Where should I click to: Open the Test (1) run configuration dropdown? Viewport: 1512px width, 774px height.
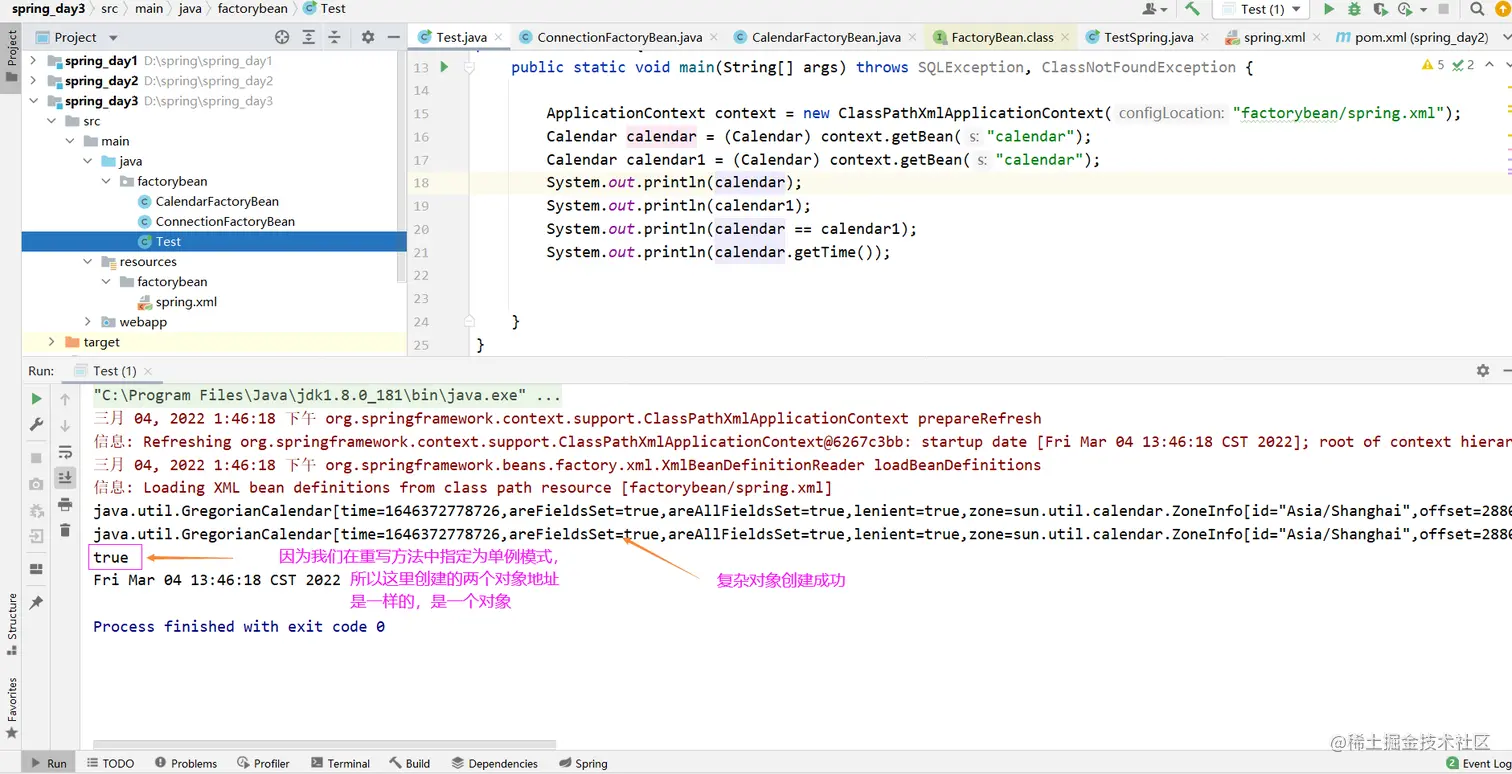pyautogui.click(x=1260, y=9)
